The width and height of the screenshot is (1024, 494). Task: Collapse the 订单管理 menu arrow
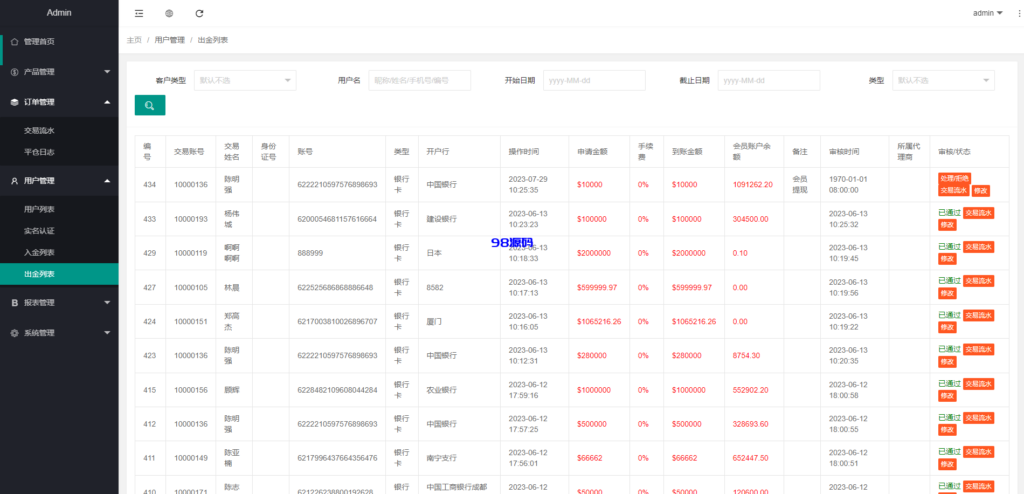click(x=107, y=102)
